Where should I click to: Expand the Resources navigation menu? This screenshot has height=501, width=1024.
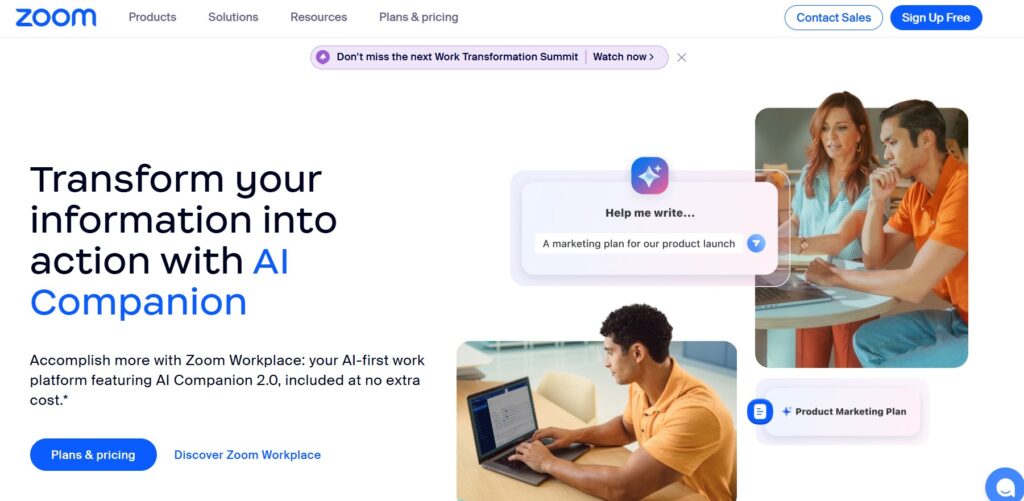[319, 18]
